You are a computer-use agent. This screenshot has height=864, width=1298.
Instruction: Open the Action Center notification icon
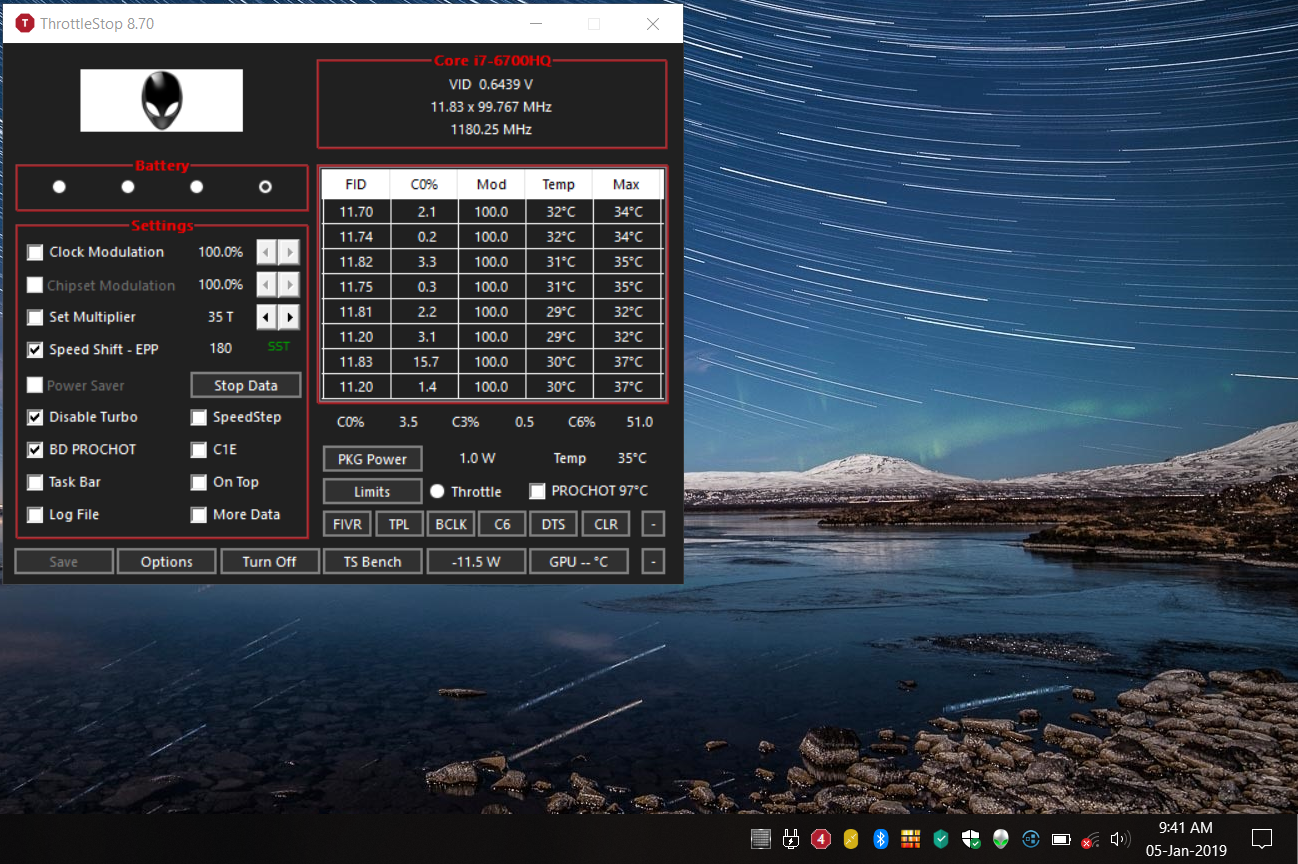tap(1262, 838)
